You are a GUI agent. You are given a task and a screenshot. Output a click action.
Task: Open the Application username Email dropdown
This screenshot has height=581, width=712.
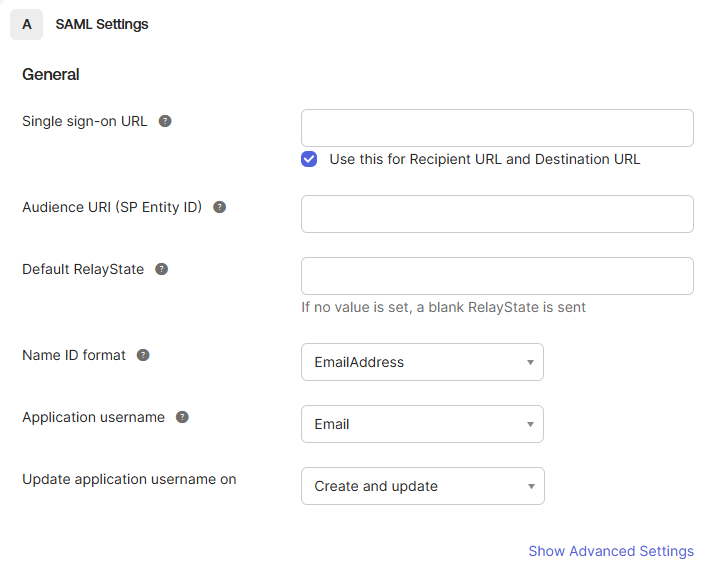(422, 424)
